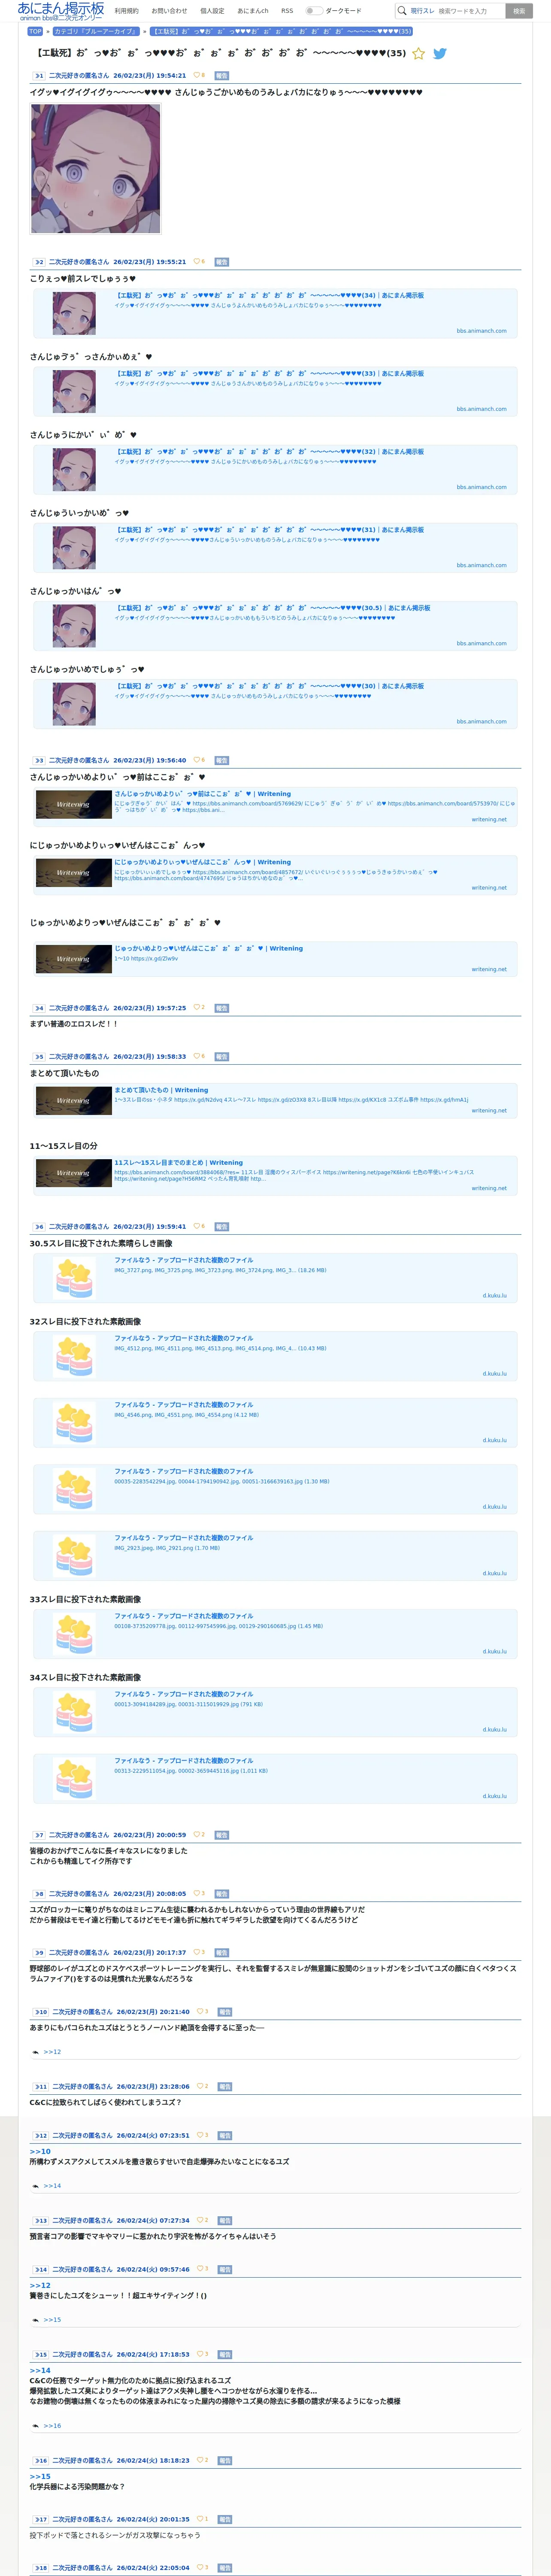
Task: Click the post number >>5 label
Action: [x=39, y=1056]
